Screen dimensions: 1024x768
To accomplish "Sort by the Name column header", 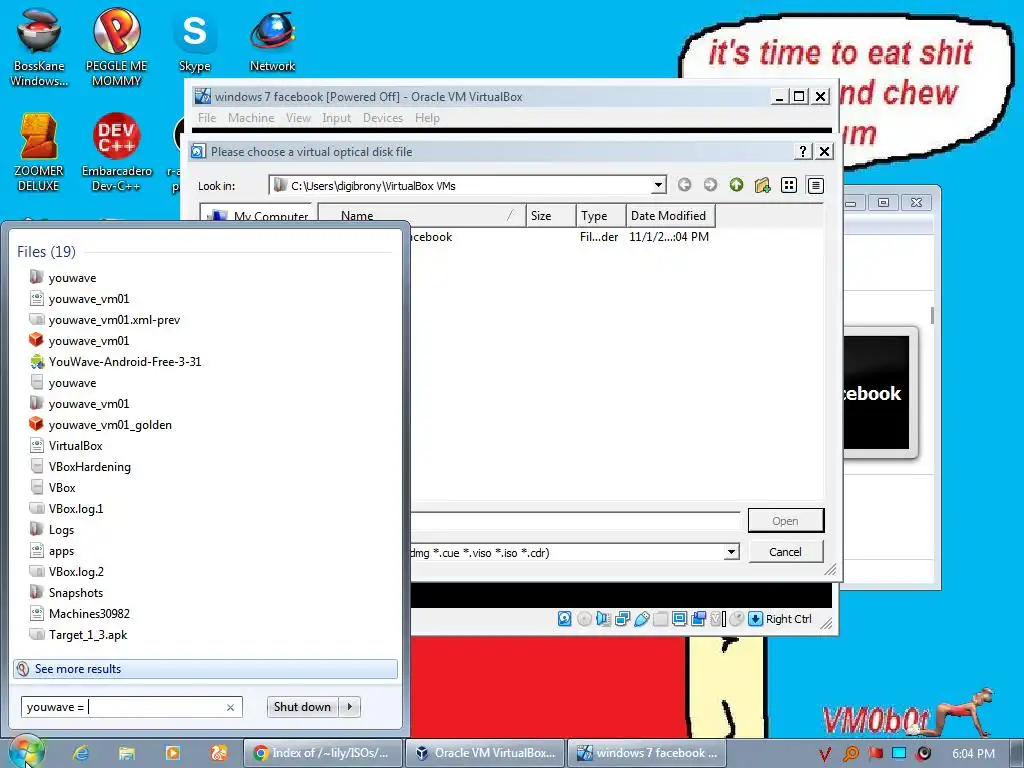I will (422, 216).
